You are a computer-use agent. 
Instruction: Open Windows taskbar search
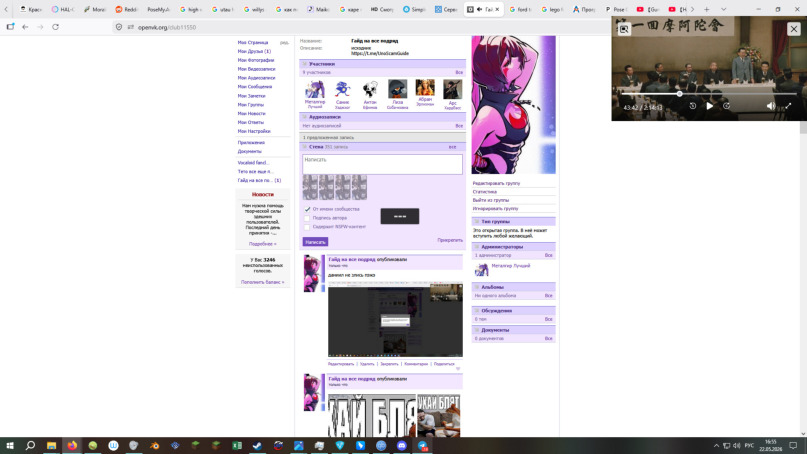tap(30, 445)
